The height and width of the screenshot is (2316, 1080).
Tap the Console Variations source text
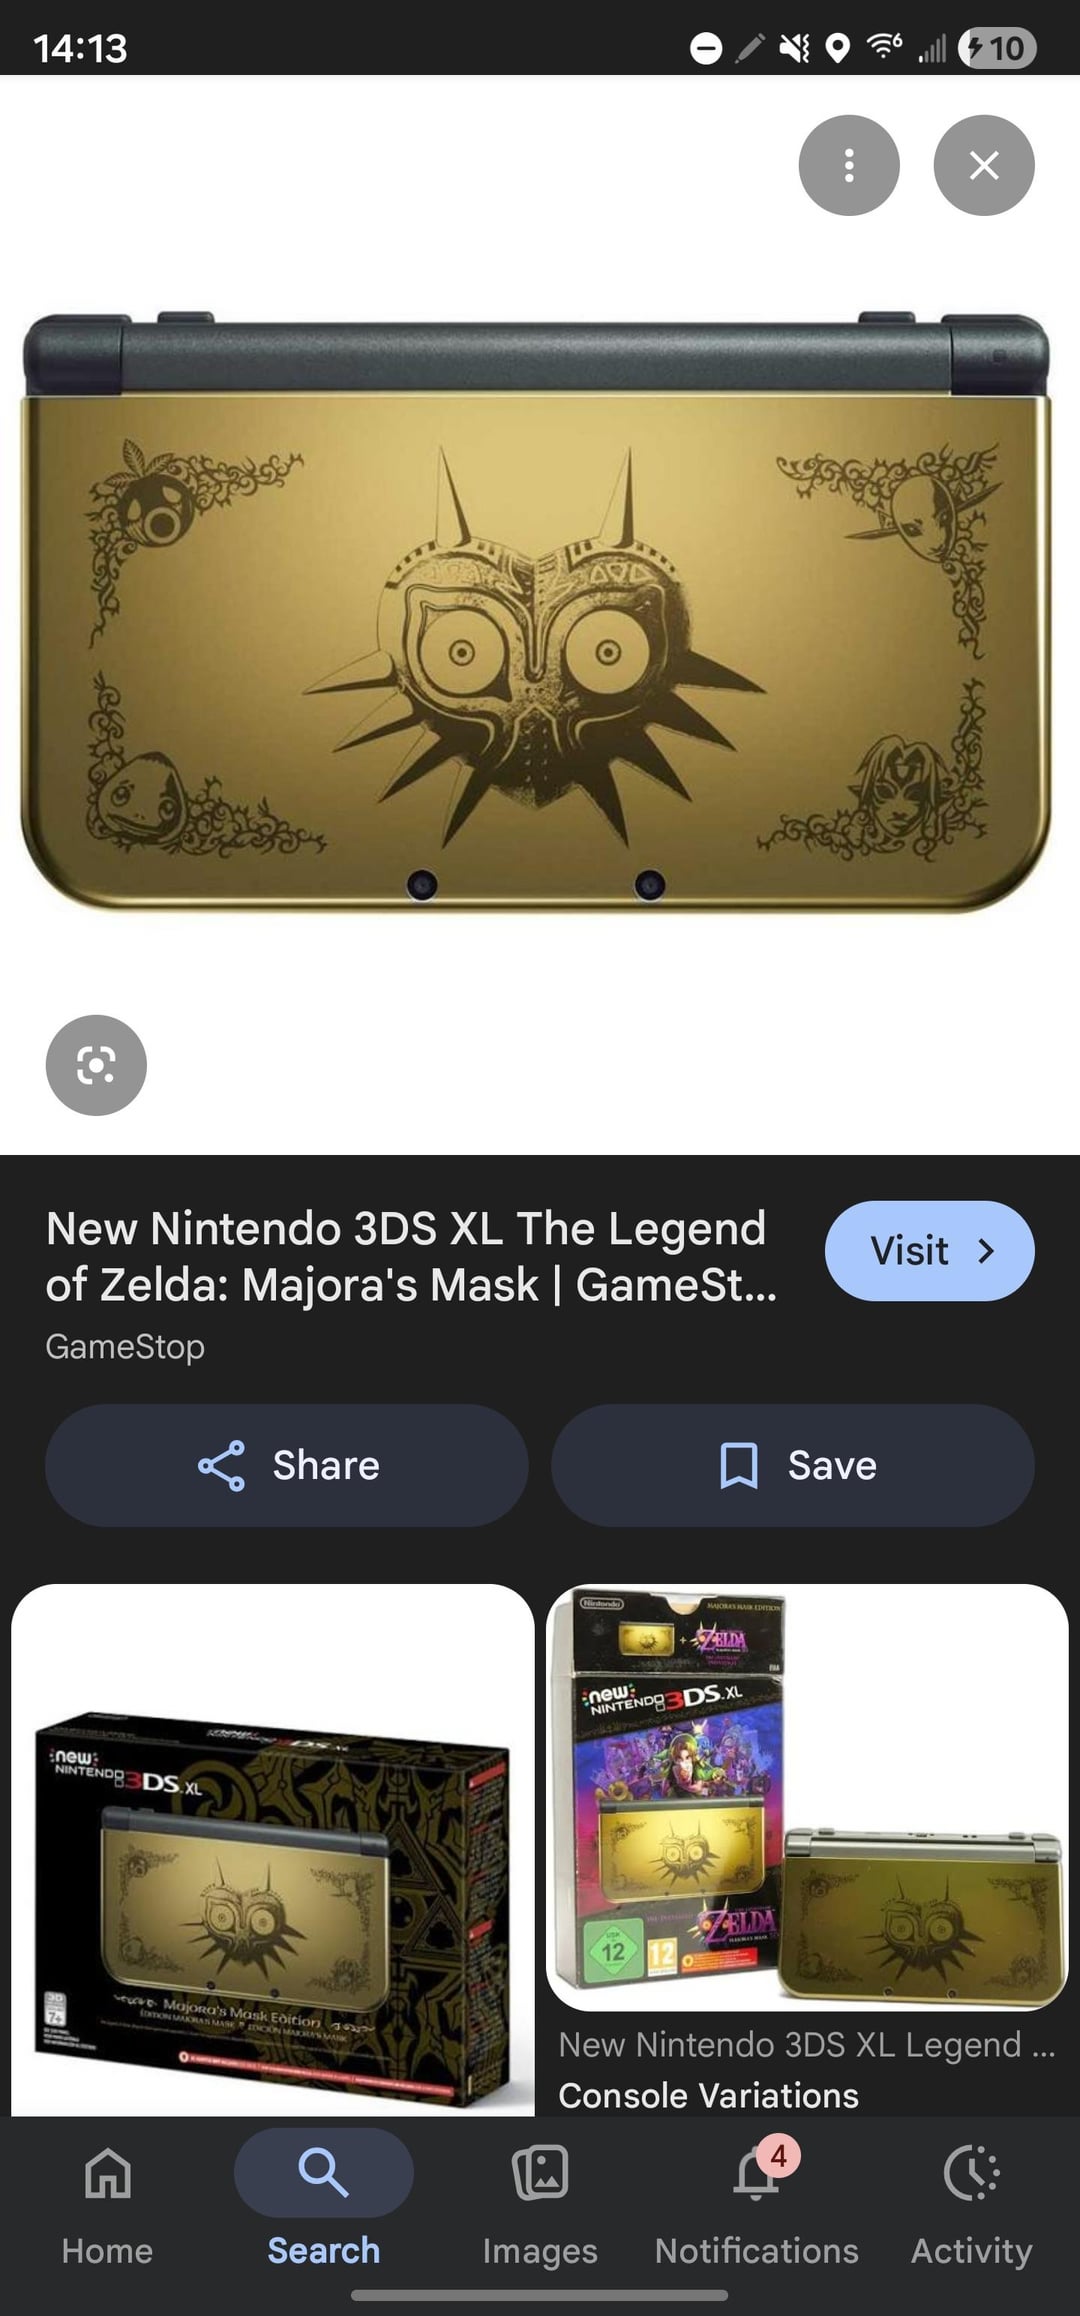pyautogui.click(x=708, y=2095)
